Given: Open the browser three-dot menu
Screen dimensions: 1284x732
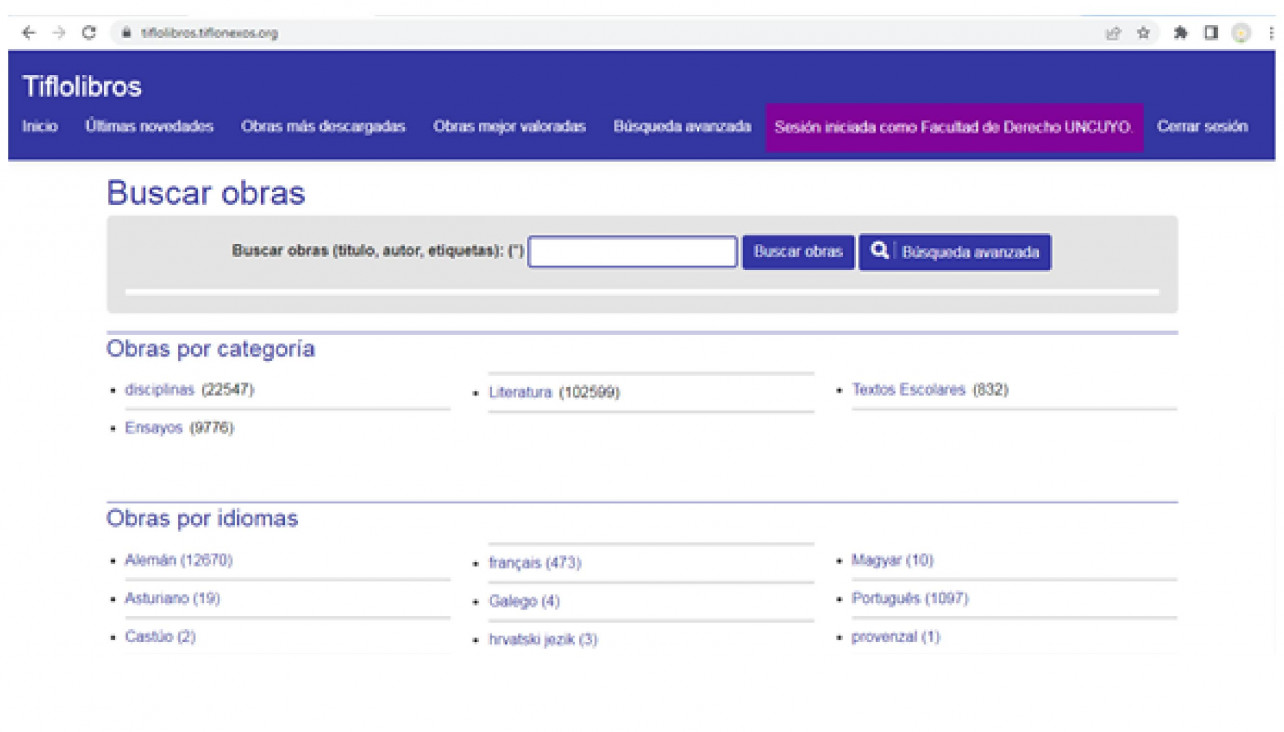Looking at the screenshot, I should click(x=1271, y=33).
